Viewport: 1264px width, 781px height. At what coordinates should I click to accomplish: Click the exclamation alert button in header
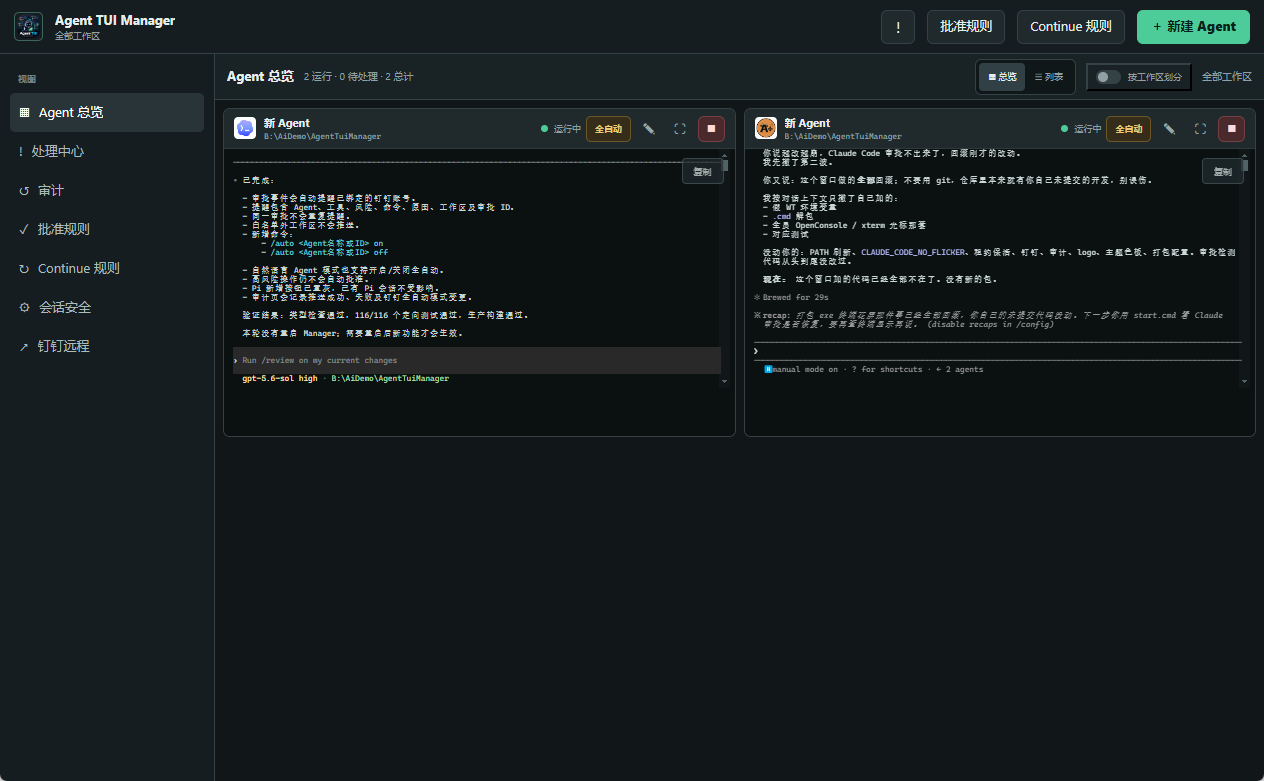[x=898, y=27]
